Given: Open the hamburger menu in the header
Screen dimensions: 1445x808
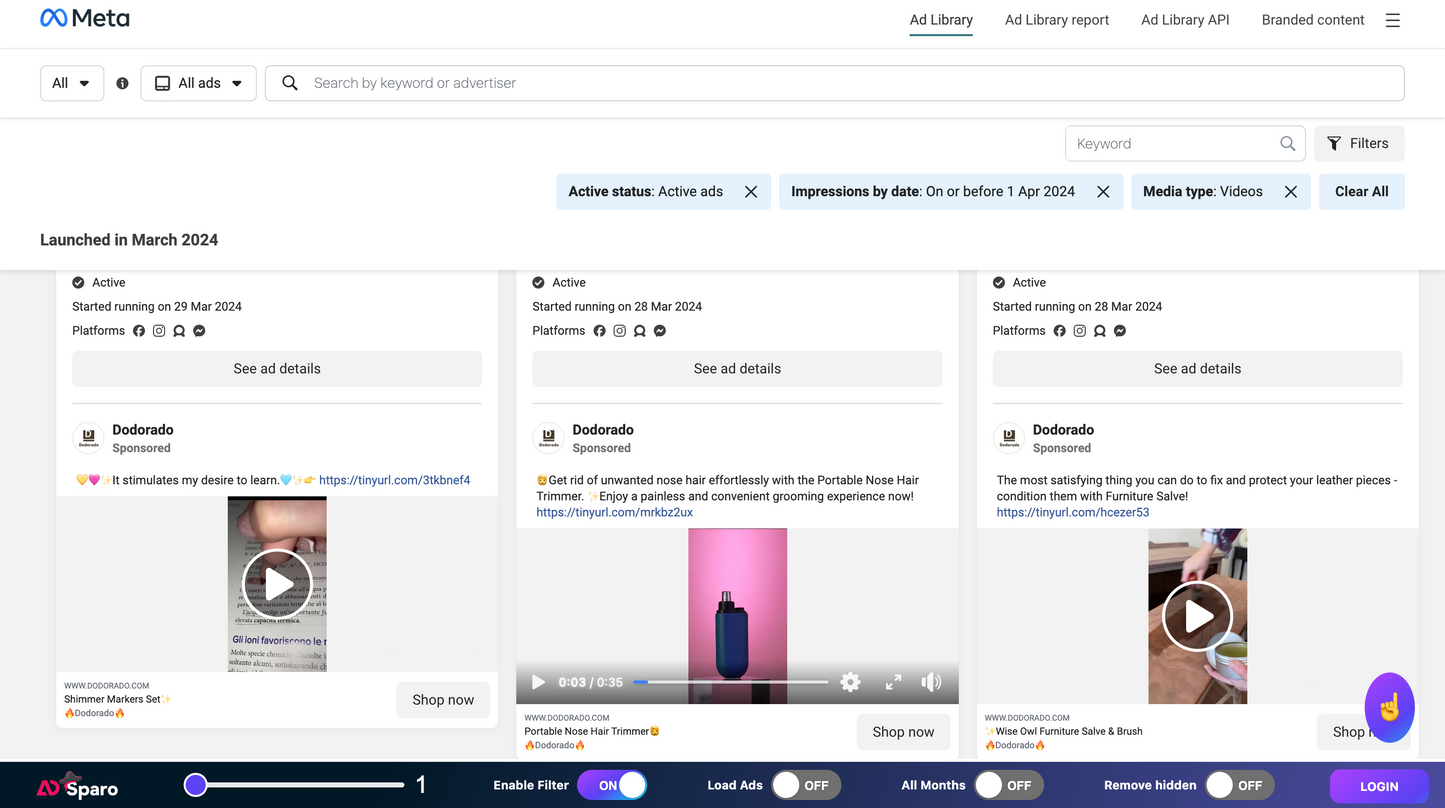Looking at the screenshot, I should [1392, 20].
